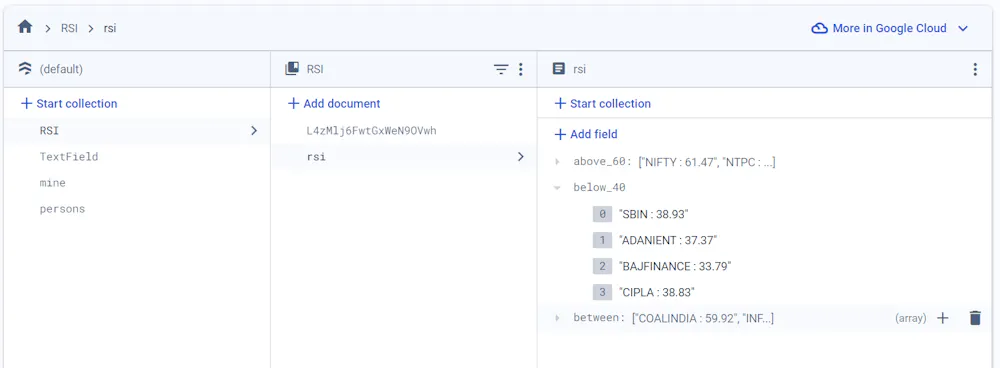The height and width of the screenshot is (368, 1000).
Task: Click the (default) database icon
Action: point(26,69)
